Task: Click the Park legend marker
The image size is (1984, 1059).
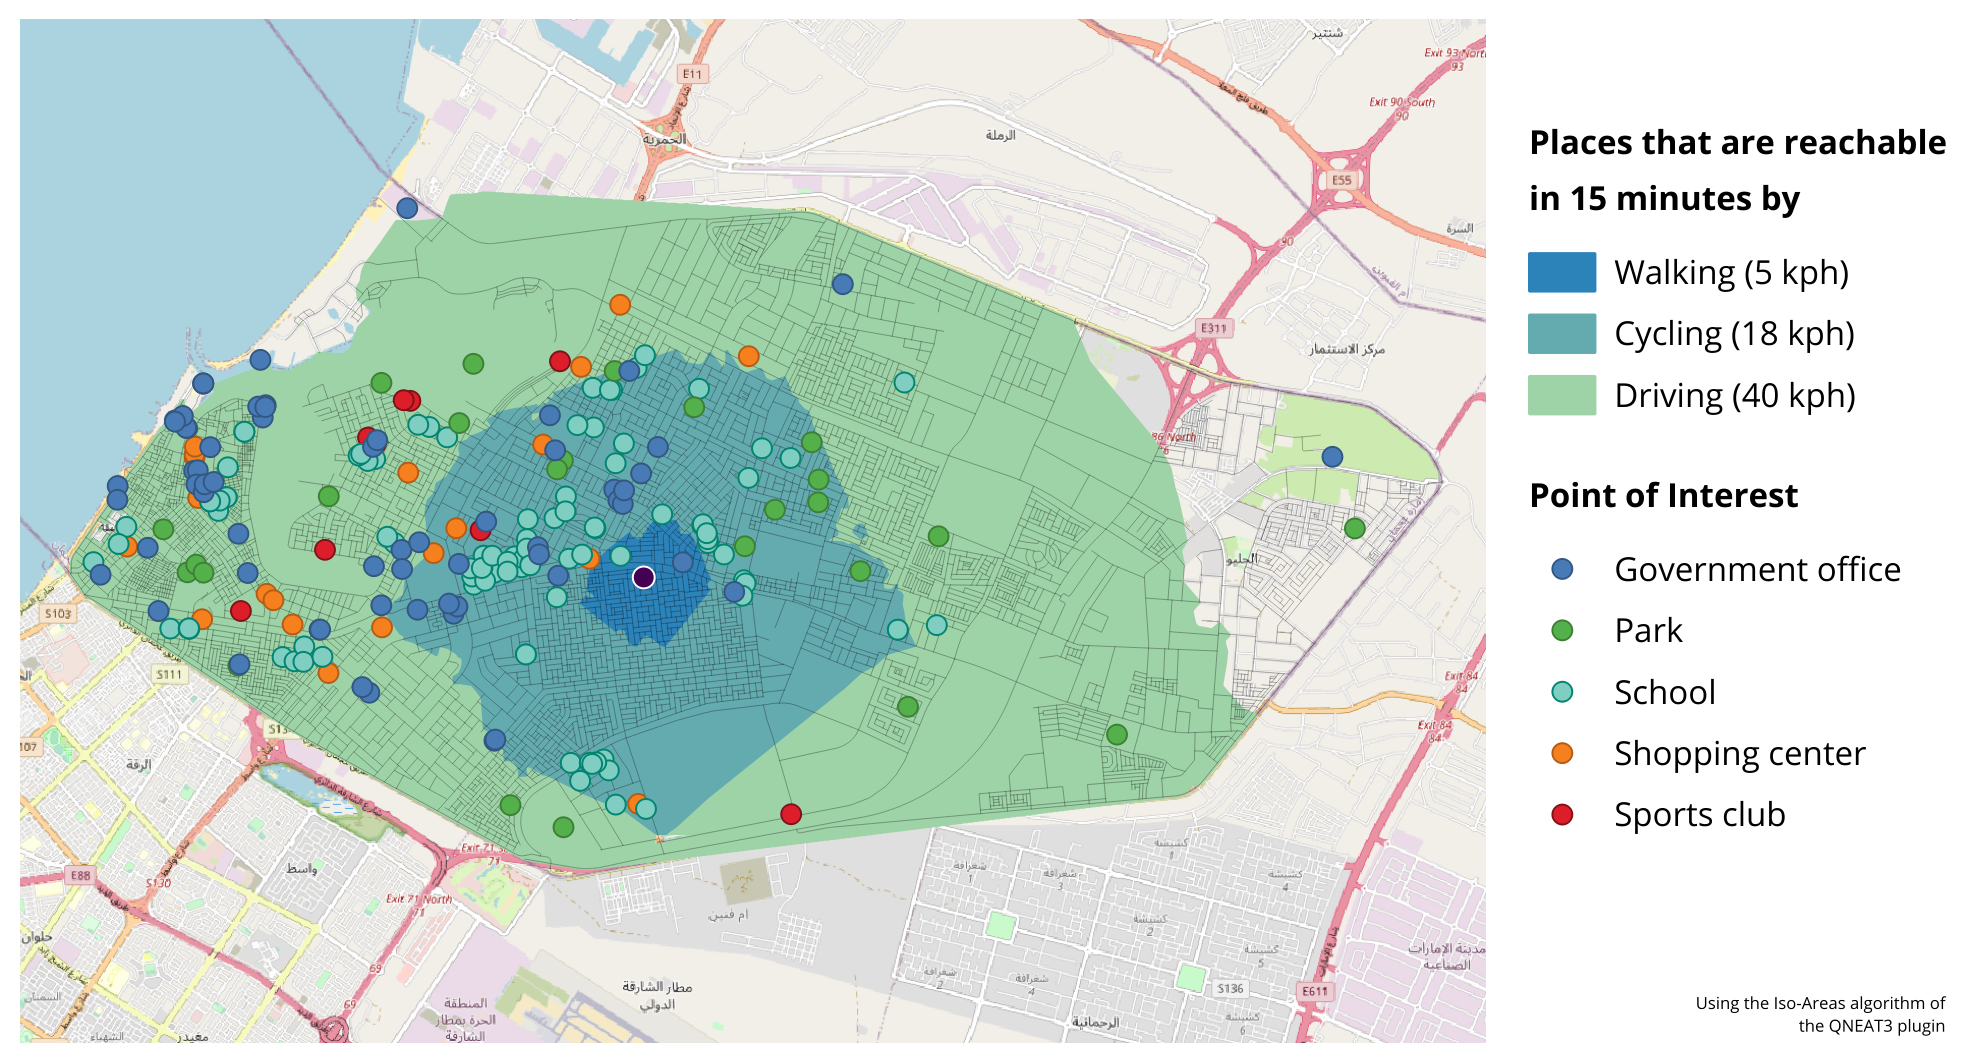Action: tap(1560, 631)
